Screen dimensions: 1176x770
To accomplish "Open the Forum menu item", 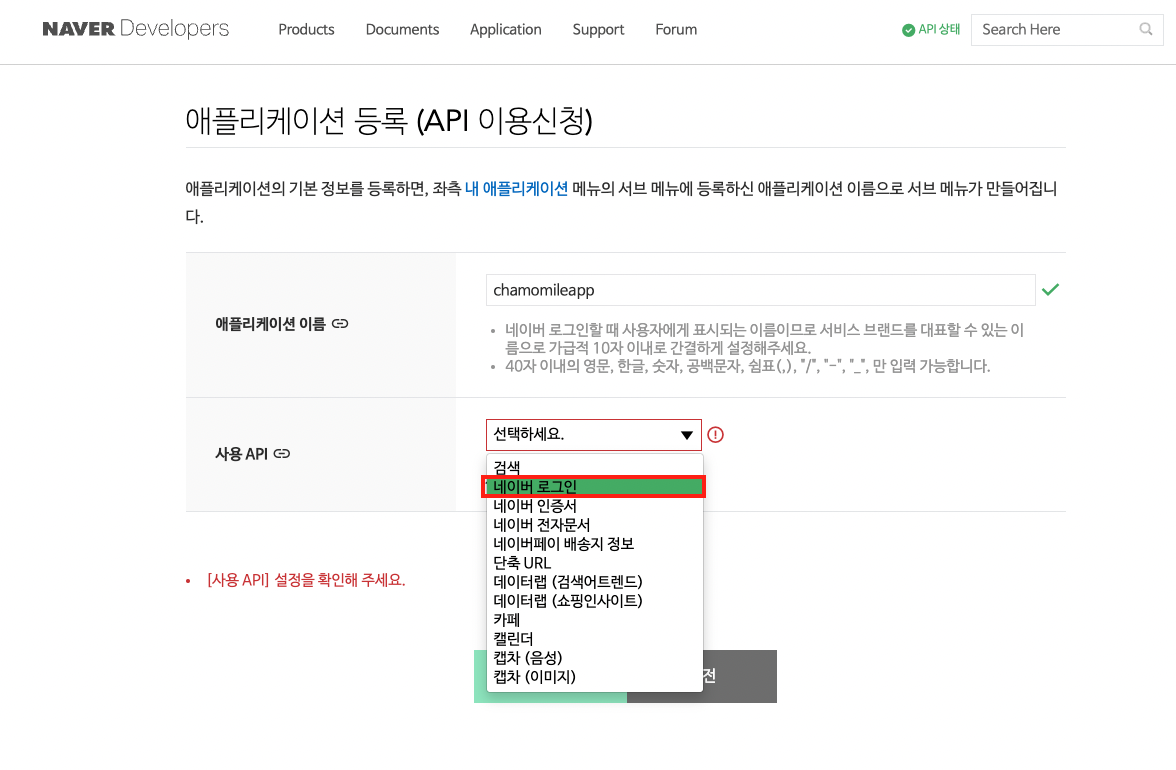I will (x=676, y=29).
